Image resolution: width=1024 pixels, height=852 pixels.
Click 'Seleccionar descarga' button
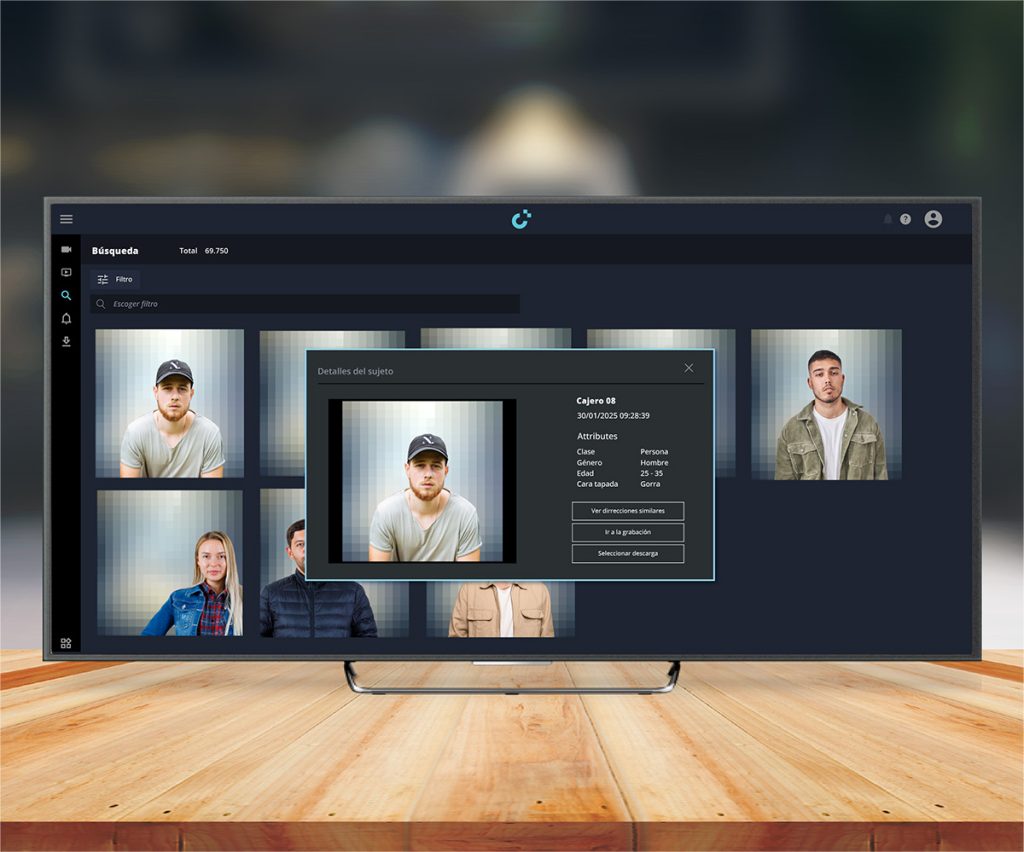[x=627, y=553]
